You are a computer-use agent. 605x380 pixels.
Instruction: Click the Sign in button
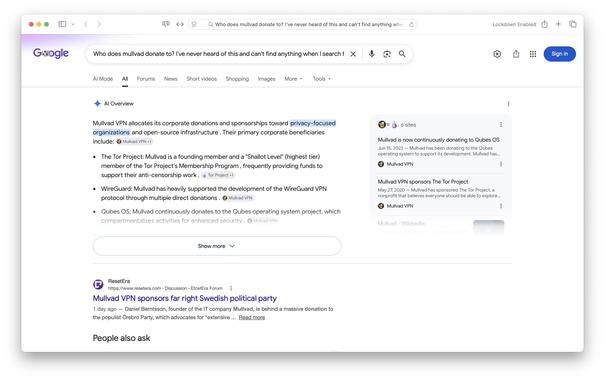[559, 54]
